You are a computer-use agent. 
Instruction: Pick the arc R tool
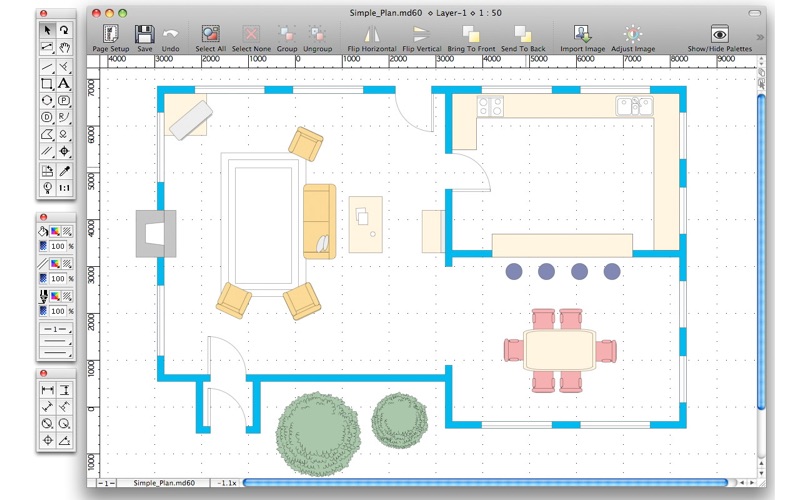(64, 117)
